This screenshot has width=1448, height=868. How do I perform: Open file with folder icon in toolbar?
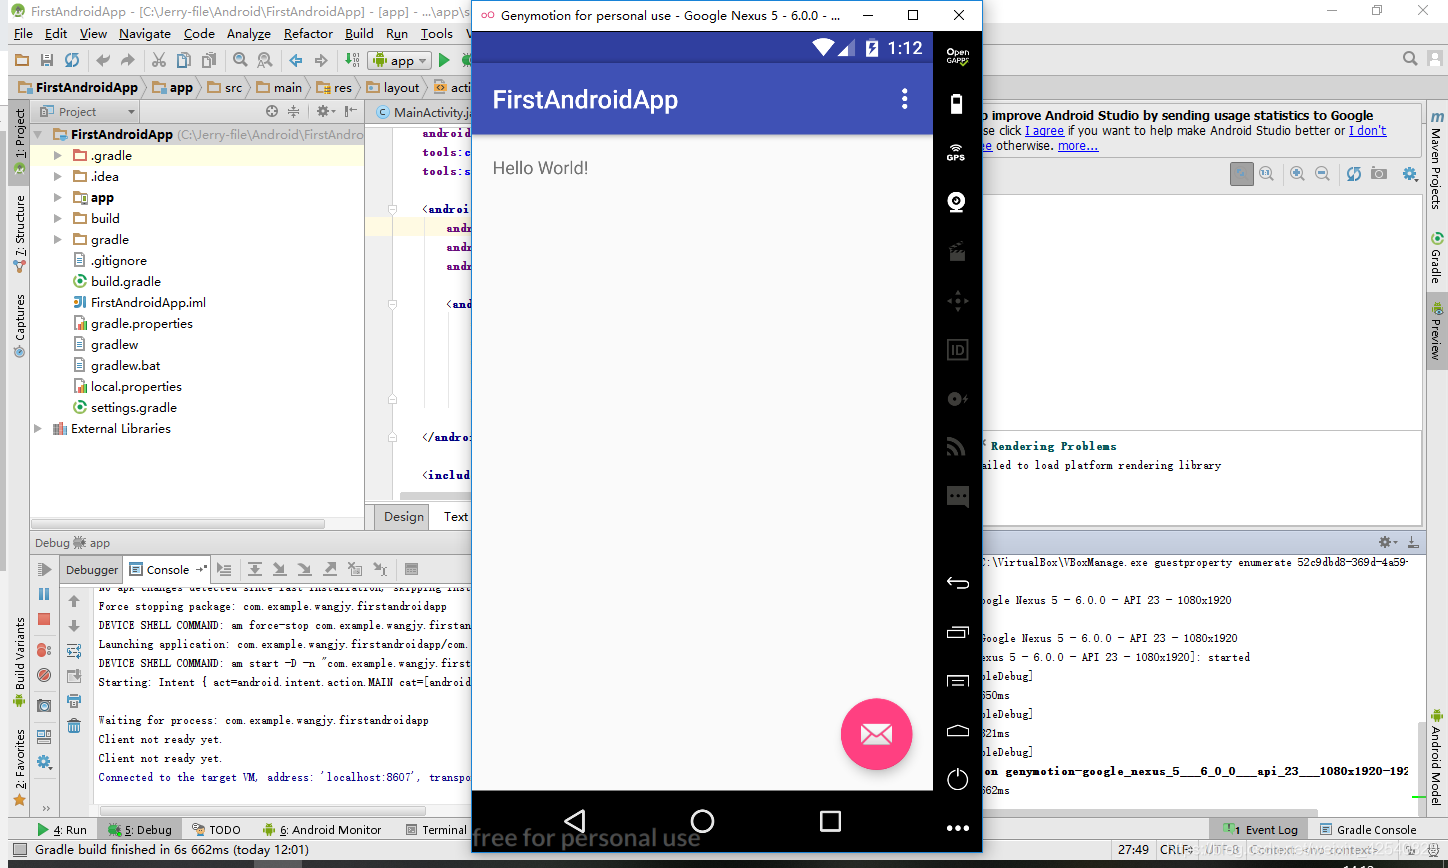point(21,60)
